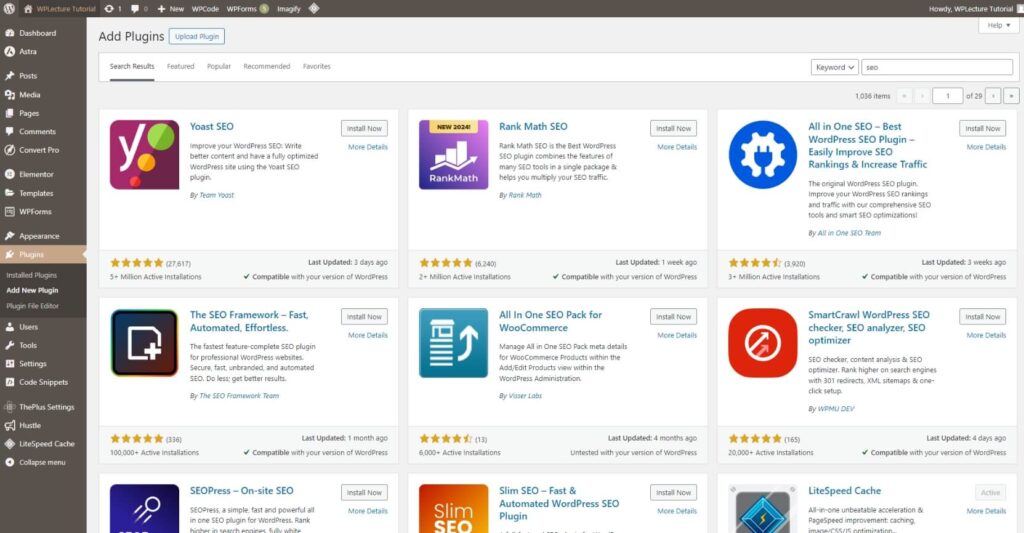Go to next page of plugin results
1024x533 pixels.
click(x=993, y=96)
